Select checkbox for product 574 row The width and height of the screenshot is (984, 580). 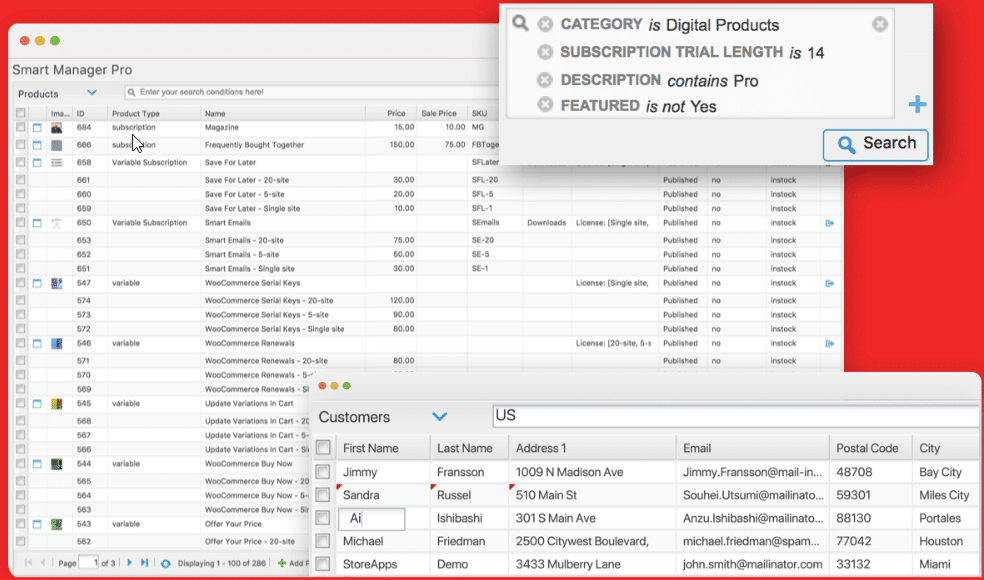(x=21, y=300)
